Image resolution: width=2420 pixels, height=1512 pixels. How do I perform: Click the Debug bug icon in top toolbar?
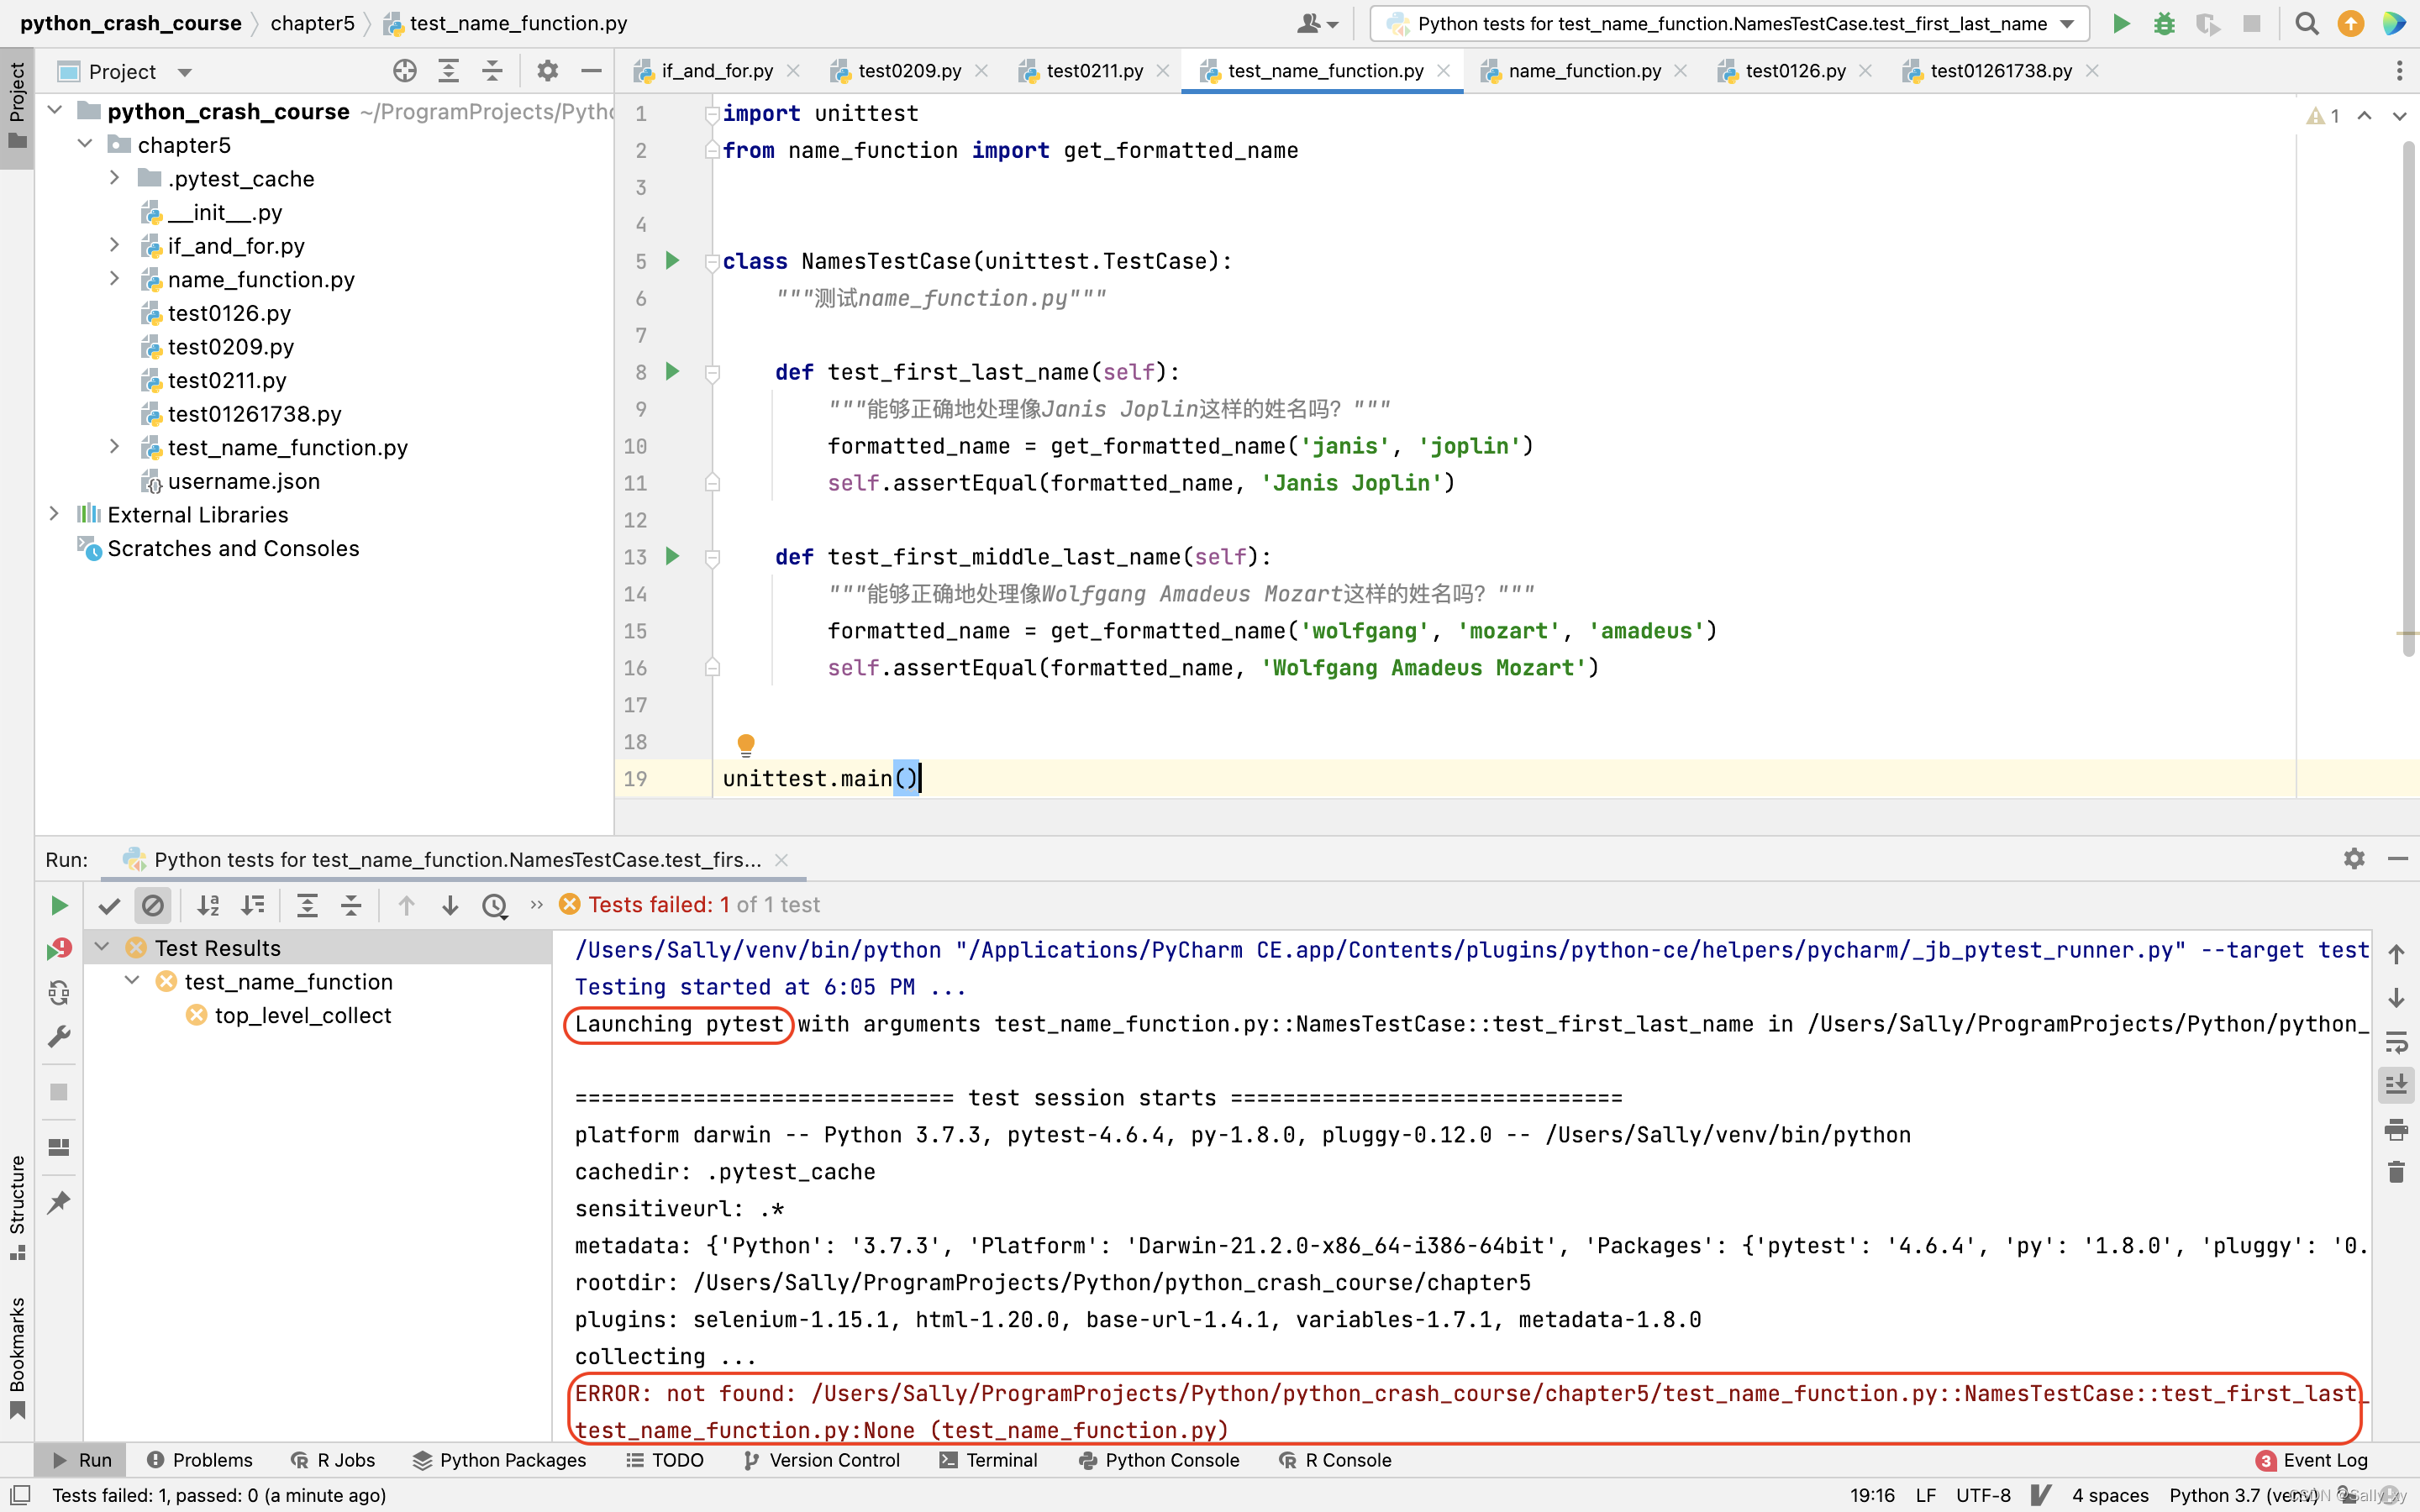[x=2164, y=24]
